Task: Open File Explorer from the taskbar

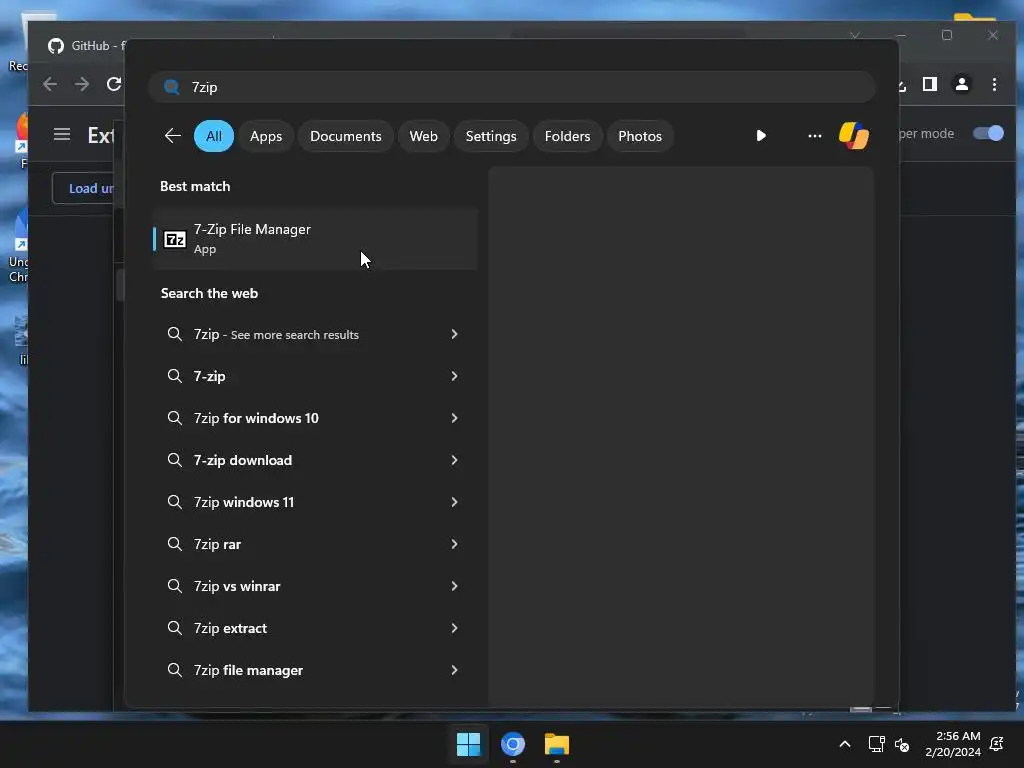Action: [557, 744]
